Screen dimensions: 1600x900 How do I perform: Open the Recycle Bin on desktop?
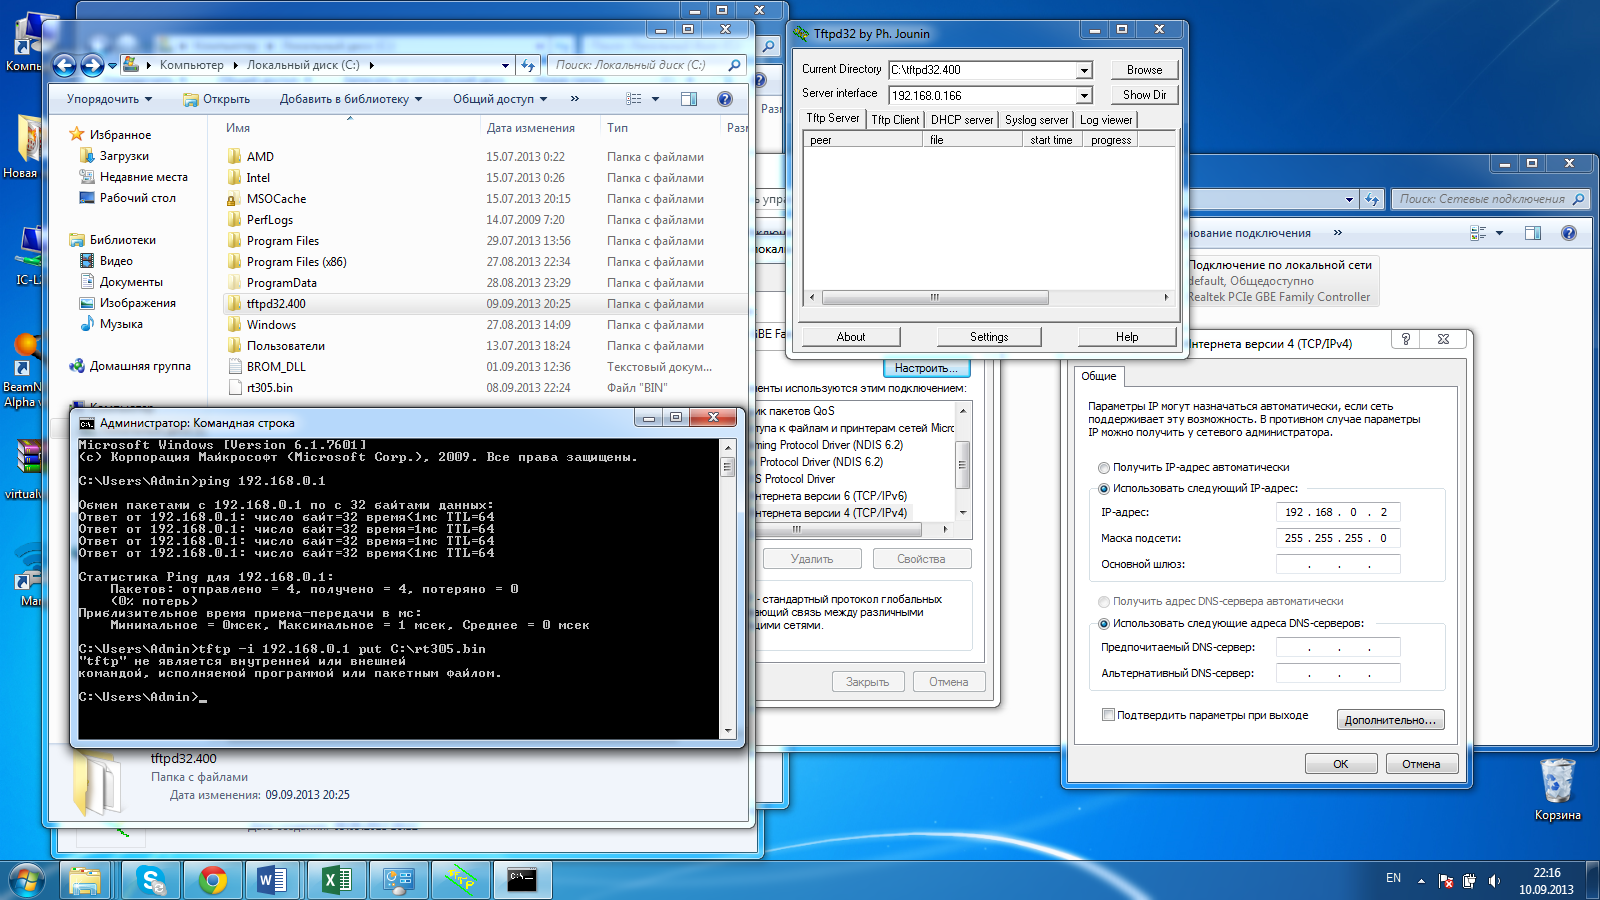tap(1557, 781)
